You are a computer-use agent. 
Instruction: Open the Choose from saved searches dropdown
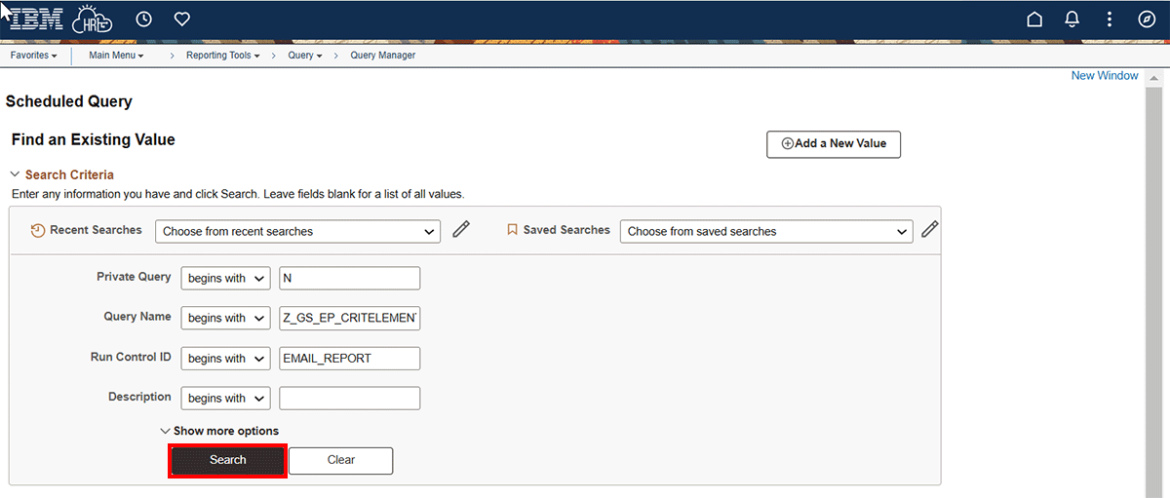pyautogui.click(x=765, y=231)
